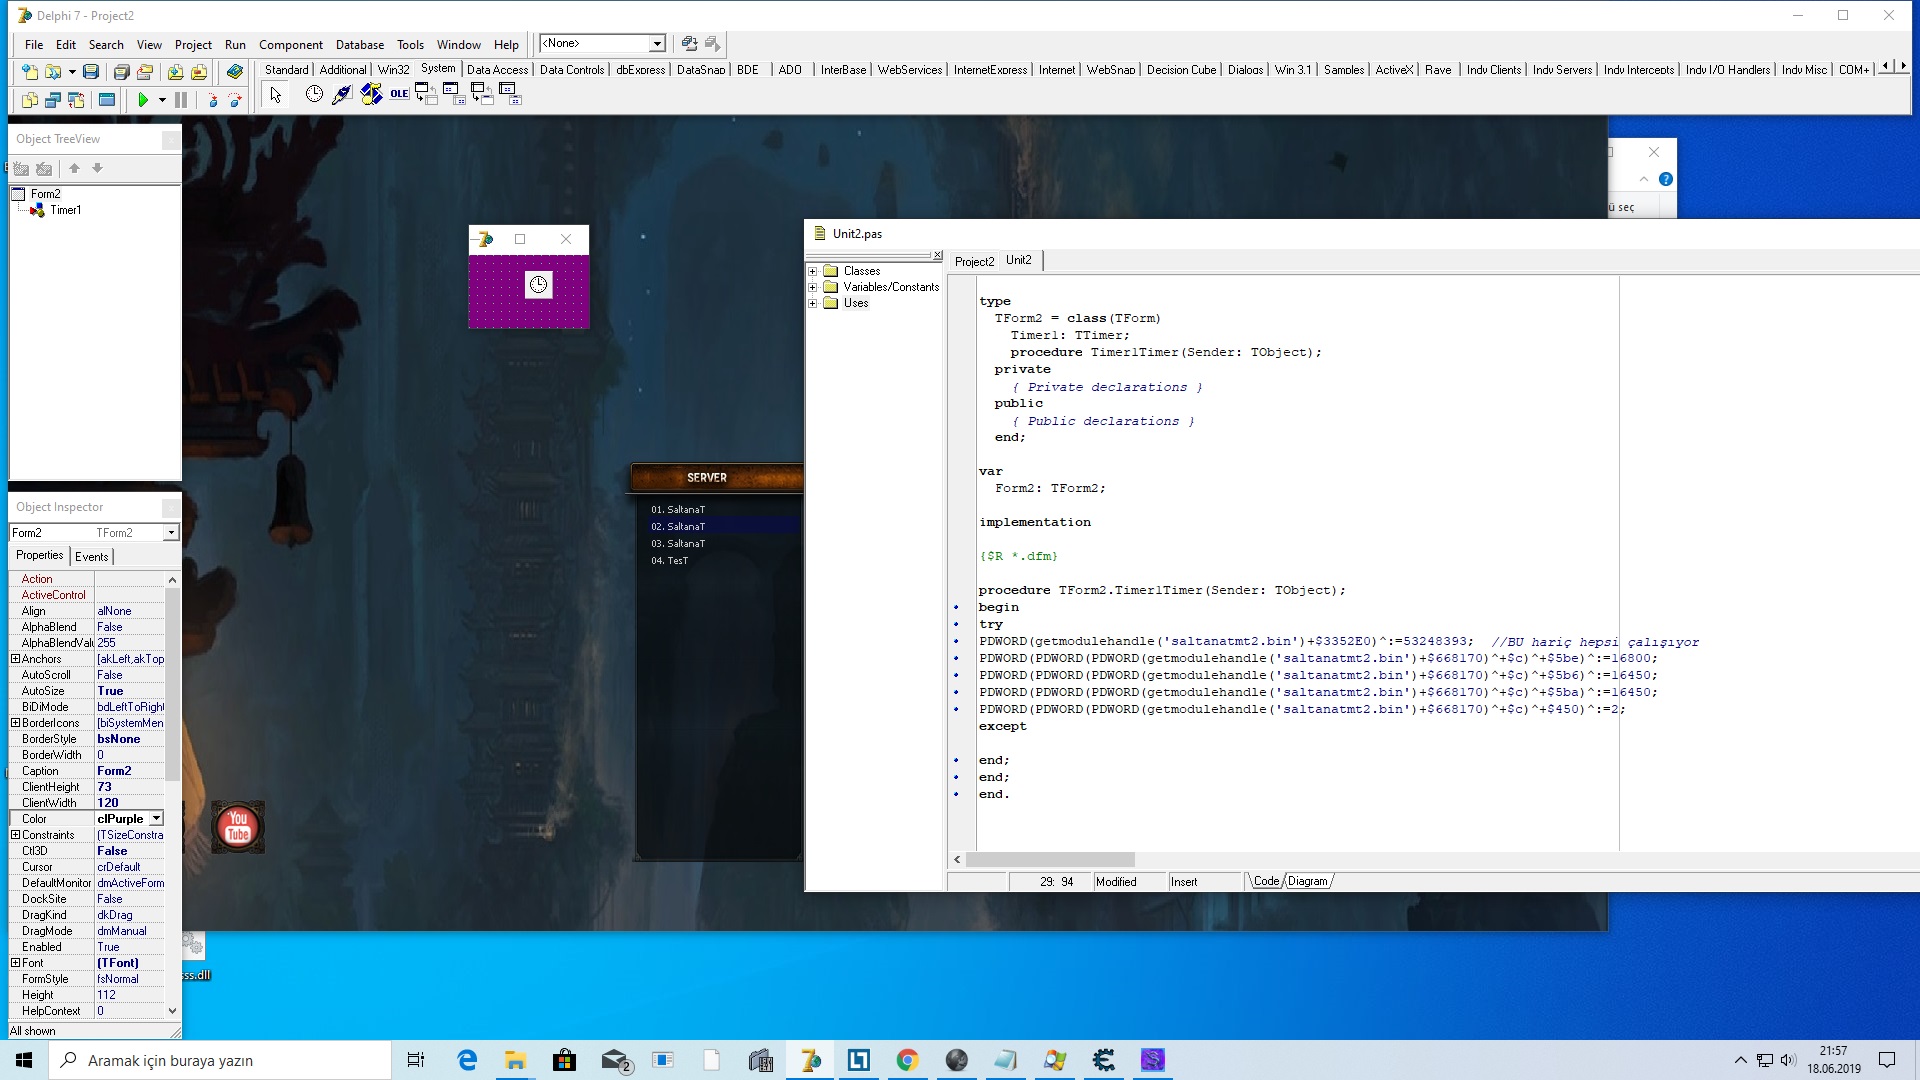This screenshot has width=1920, height=1080.
Task: Open the Help contents book icon
Action: coord(235,72)
